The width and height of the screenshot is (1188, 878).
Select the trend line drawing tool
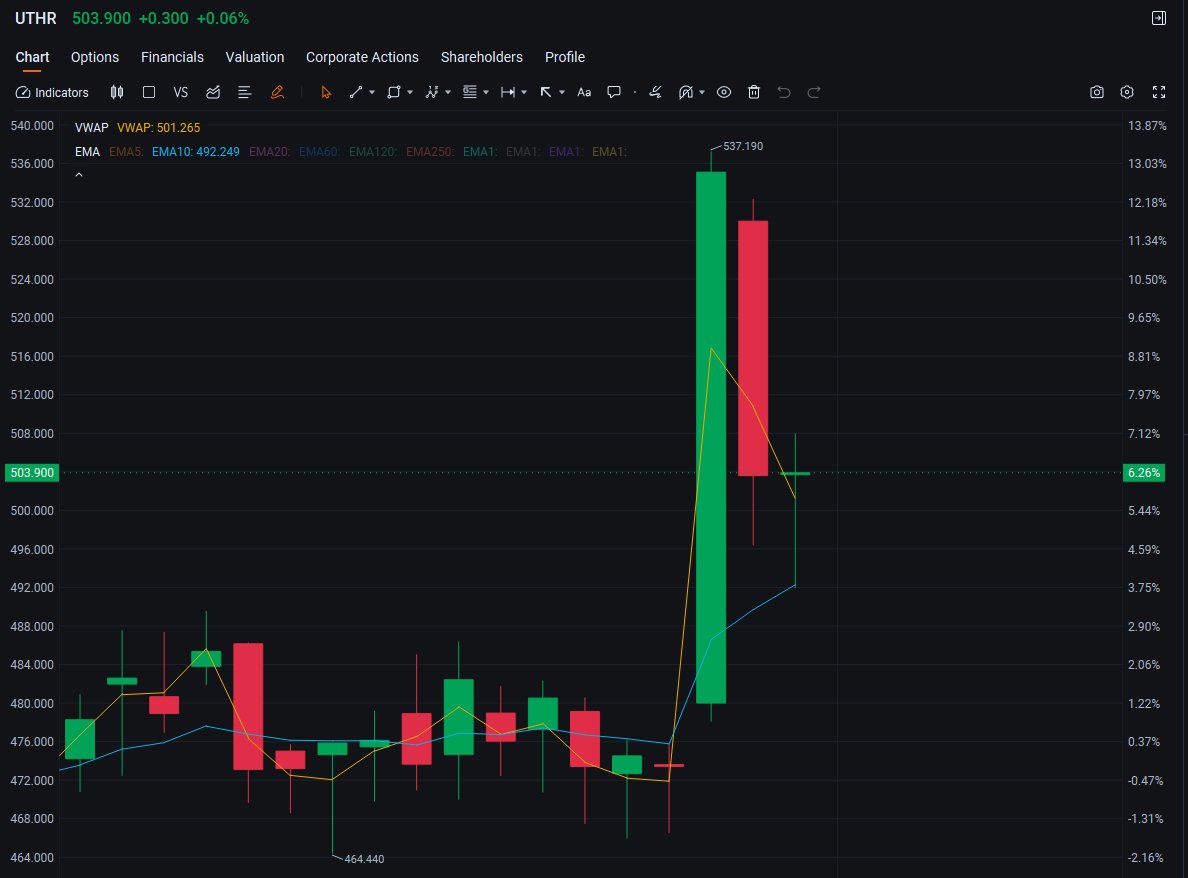(x=355, y=92)
